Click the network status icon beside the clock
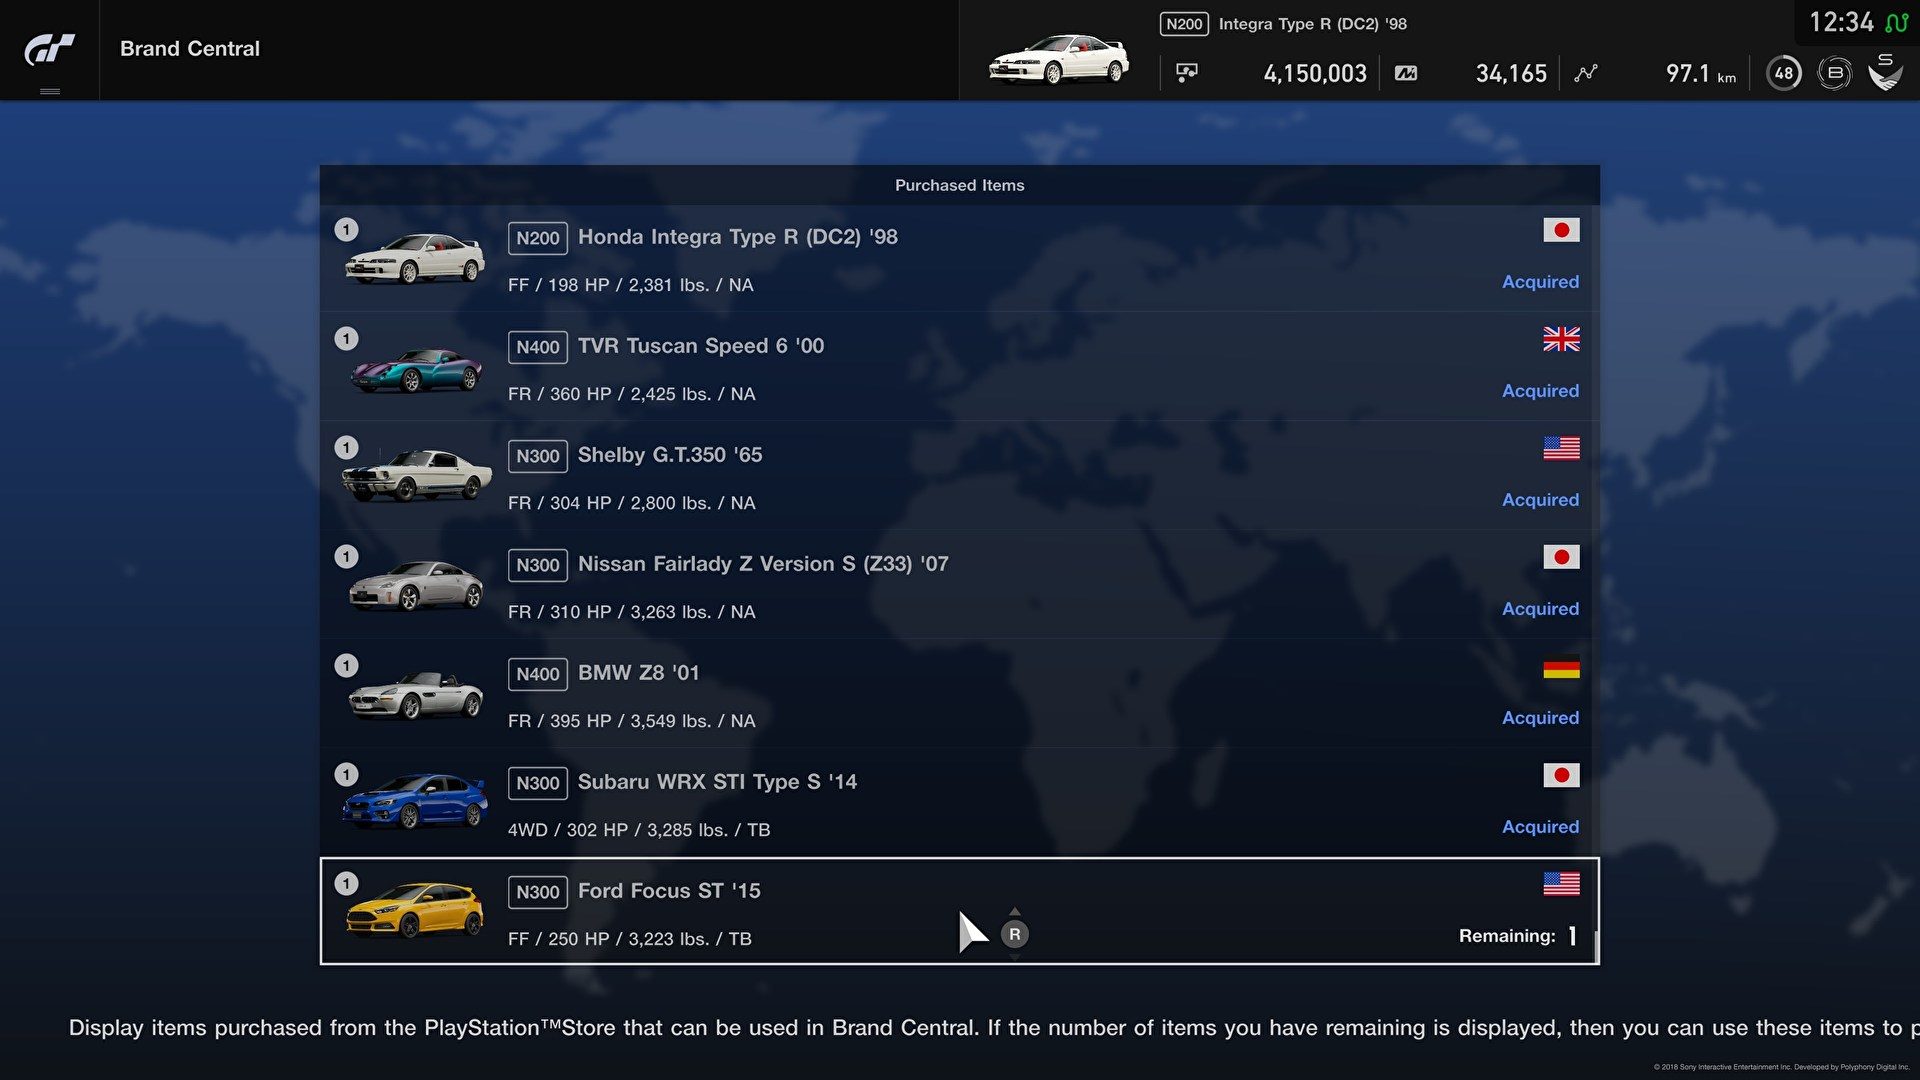Viewport: 1920px width, 1080px height. tap(1896, 22)
